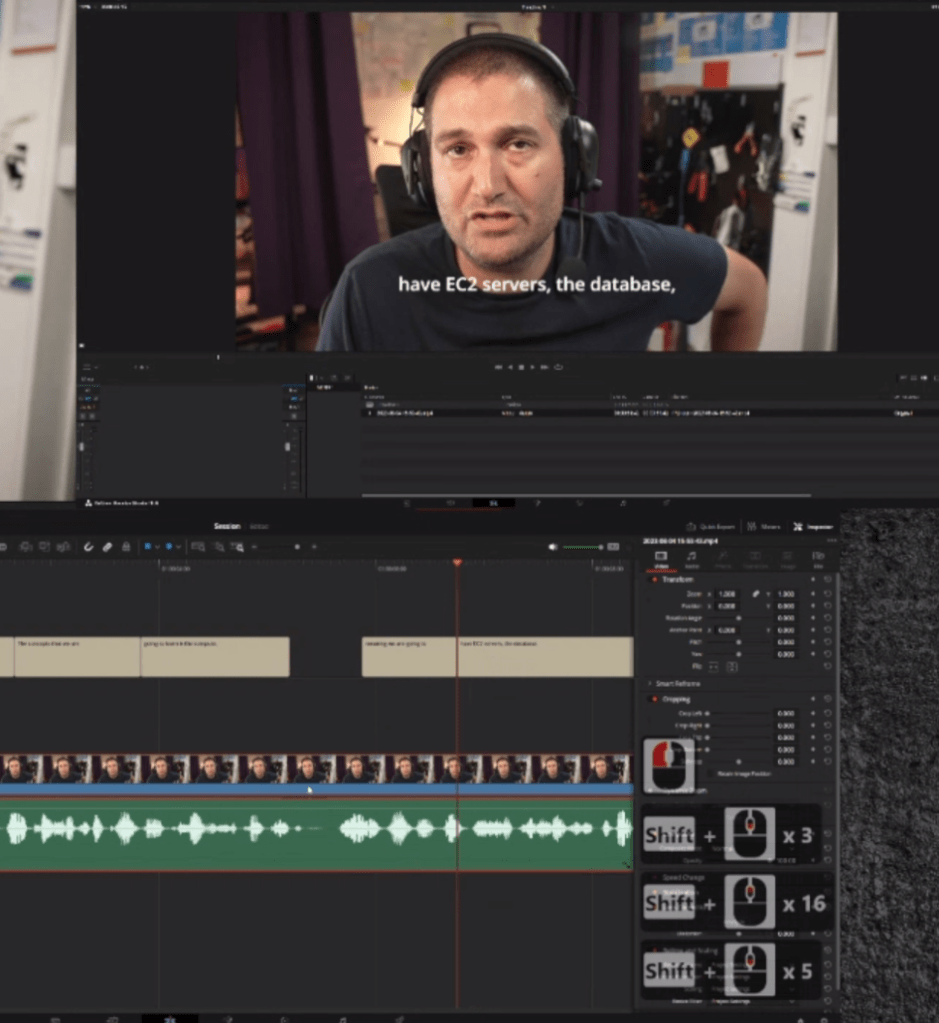Click the blue Marker icon
Viewport: 939px width, 1023px height.
point(169,547)
